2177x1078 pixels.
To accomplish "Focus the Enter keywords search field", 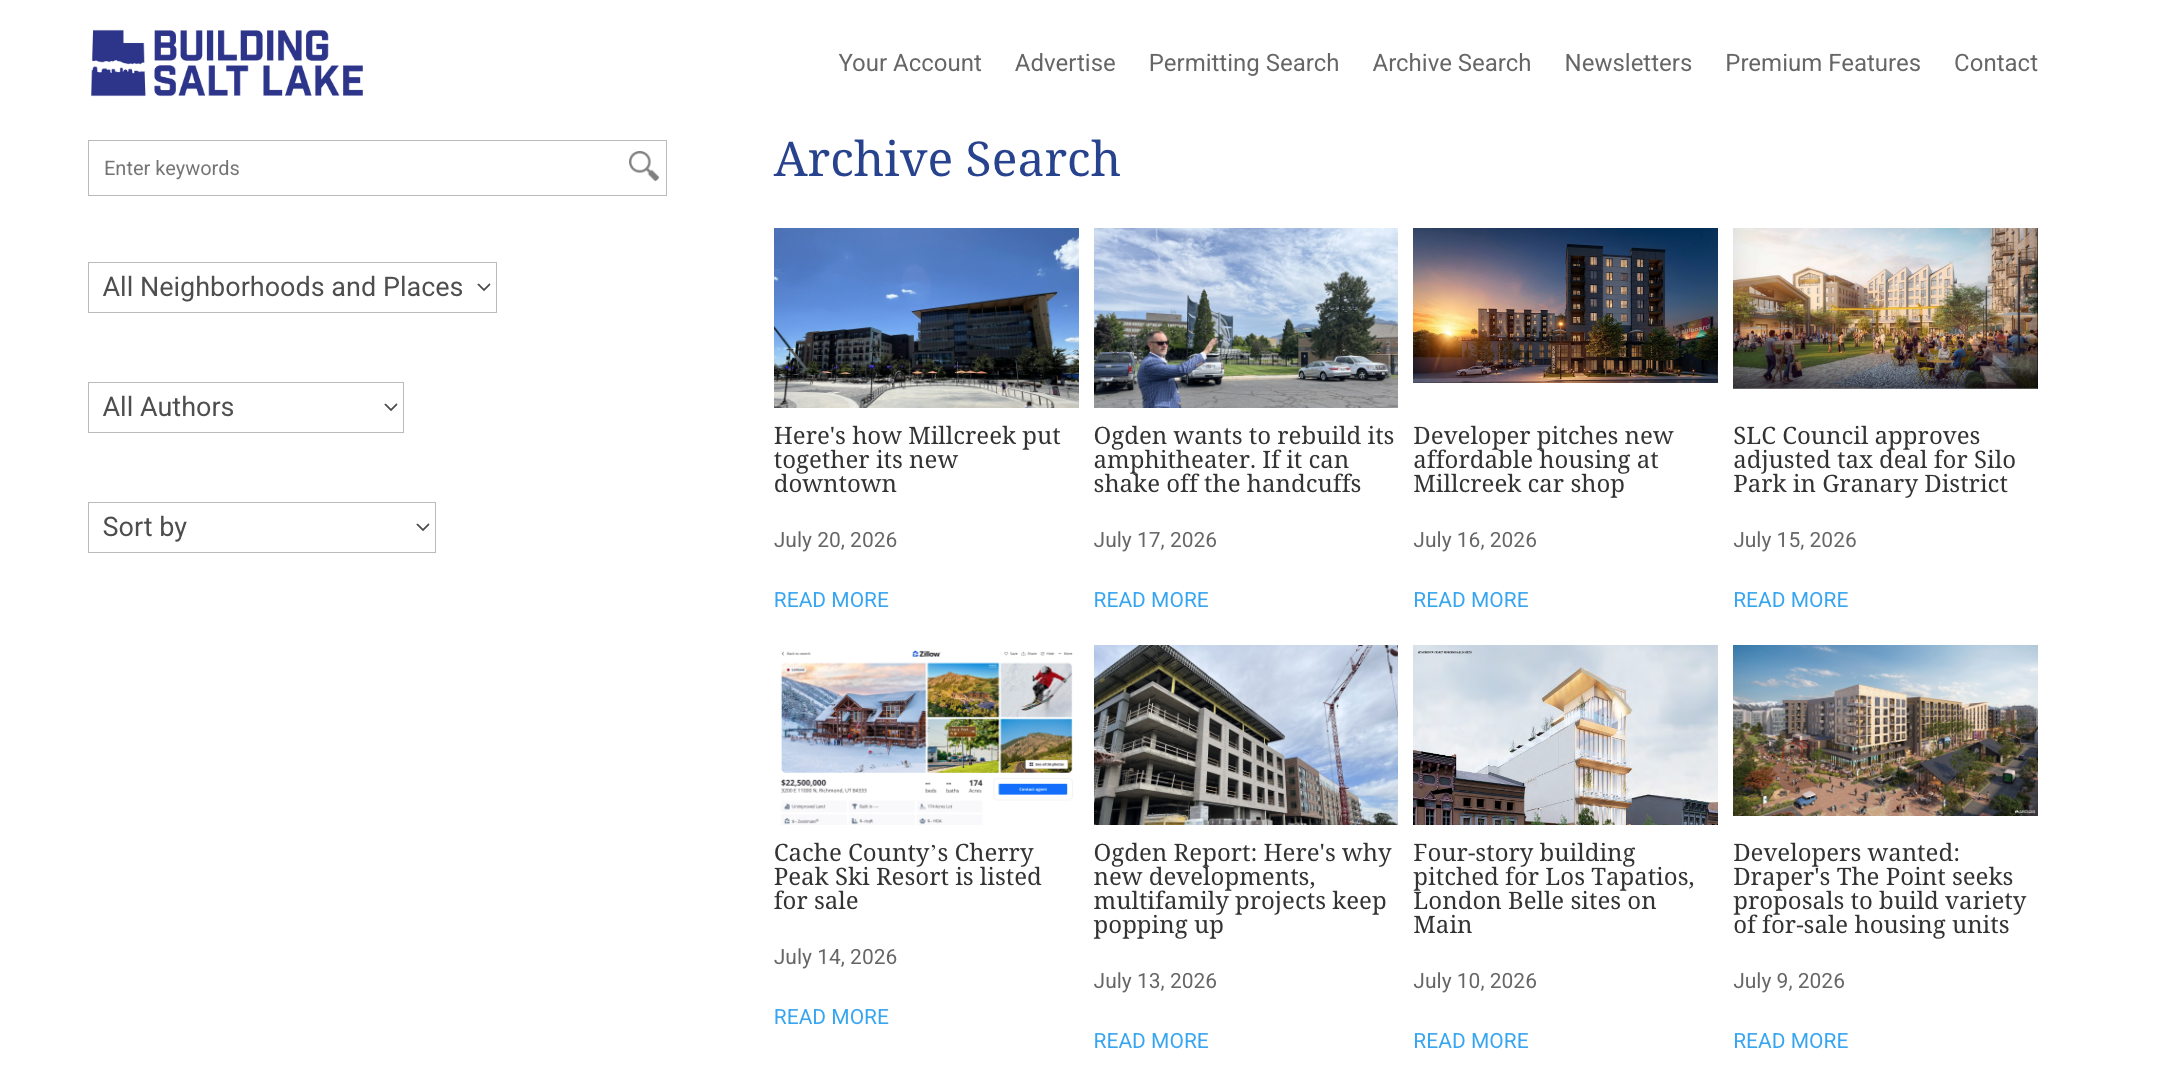I will pos(377,168).
